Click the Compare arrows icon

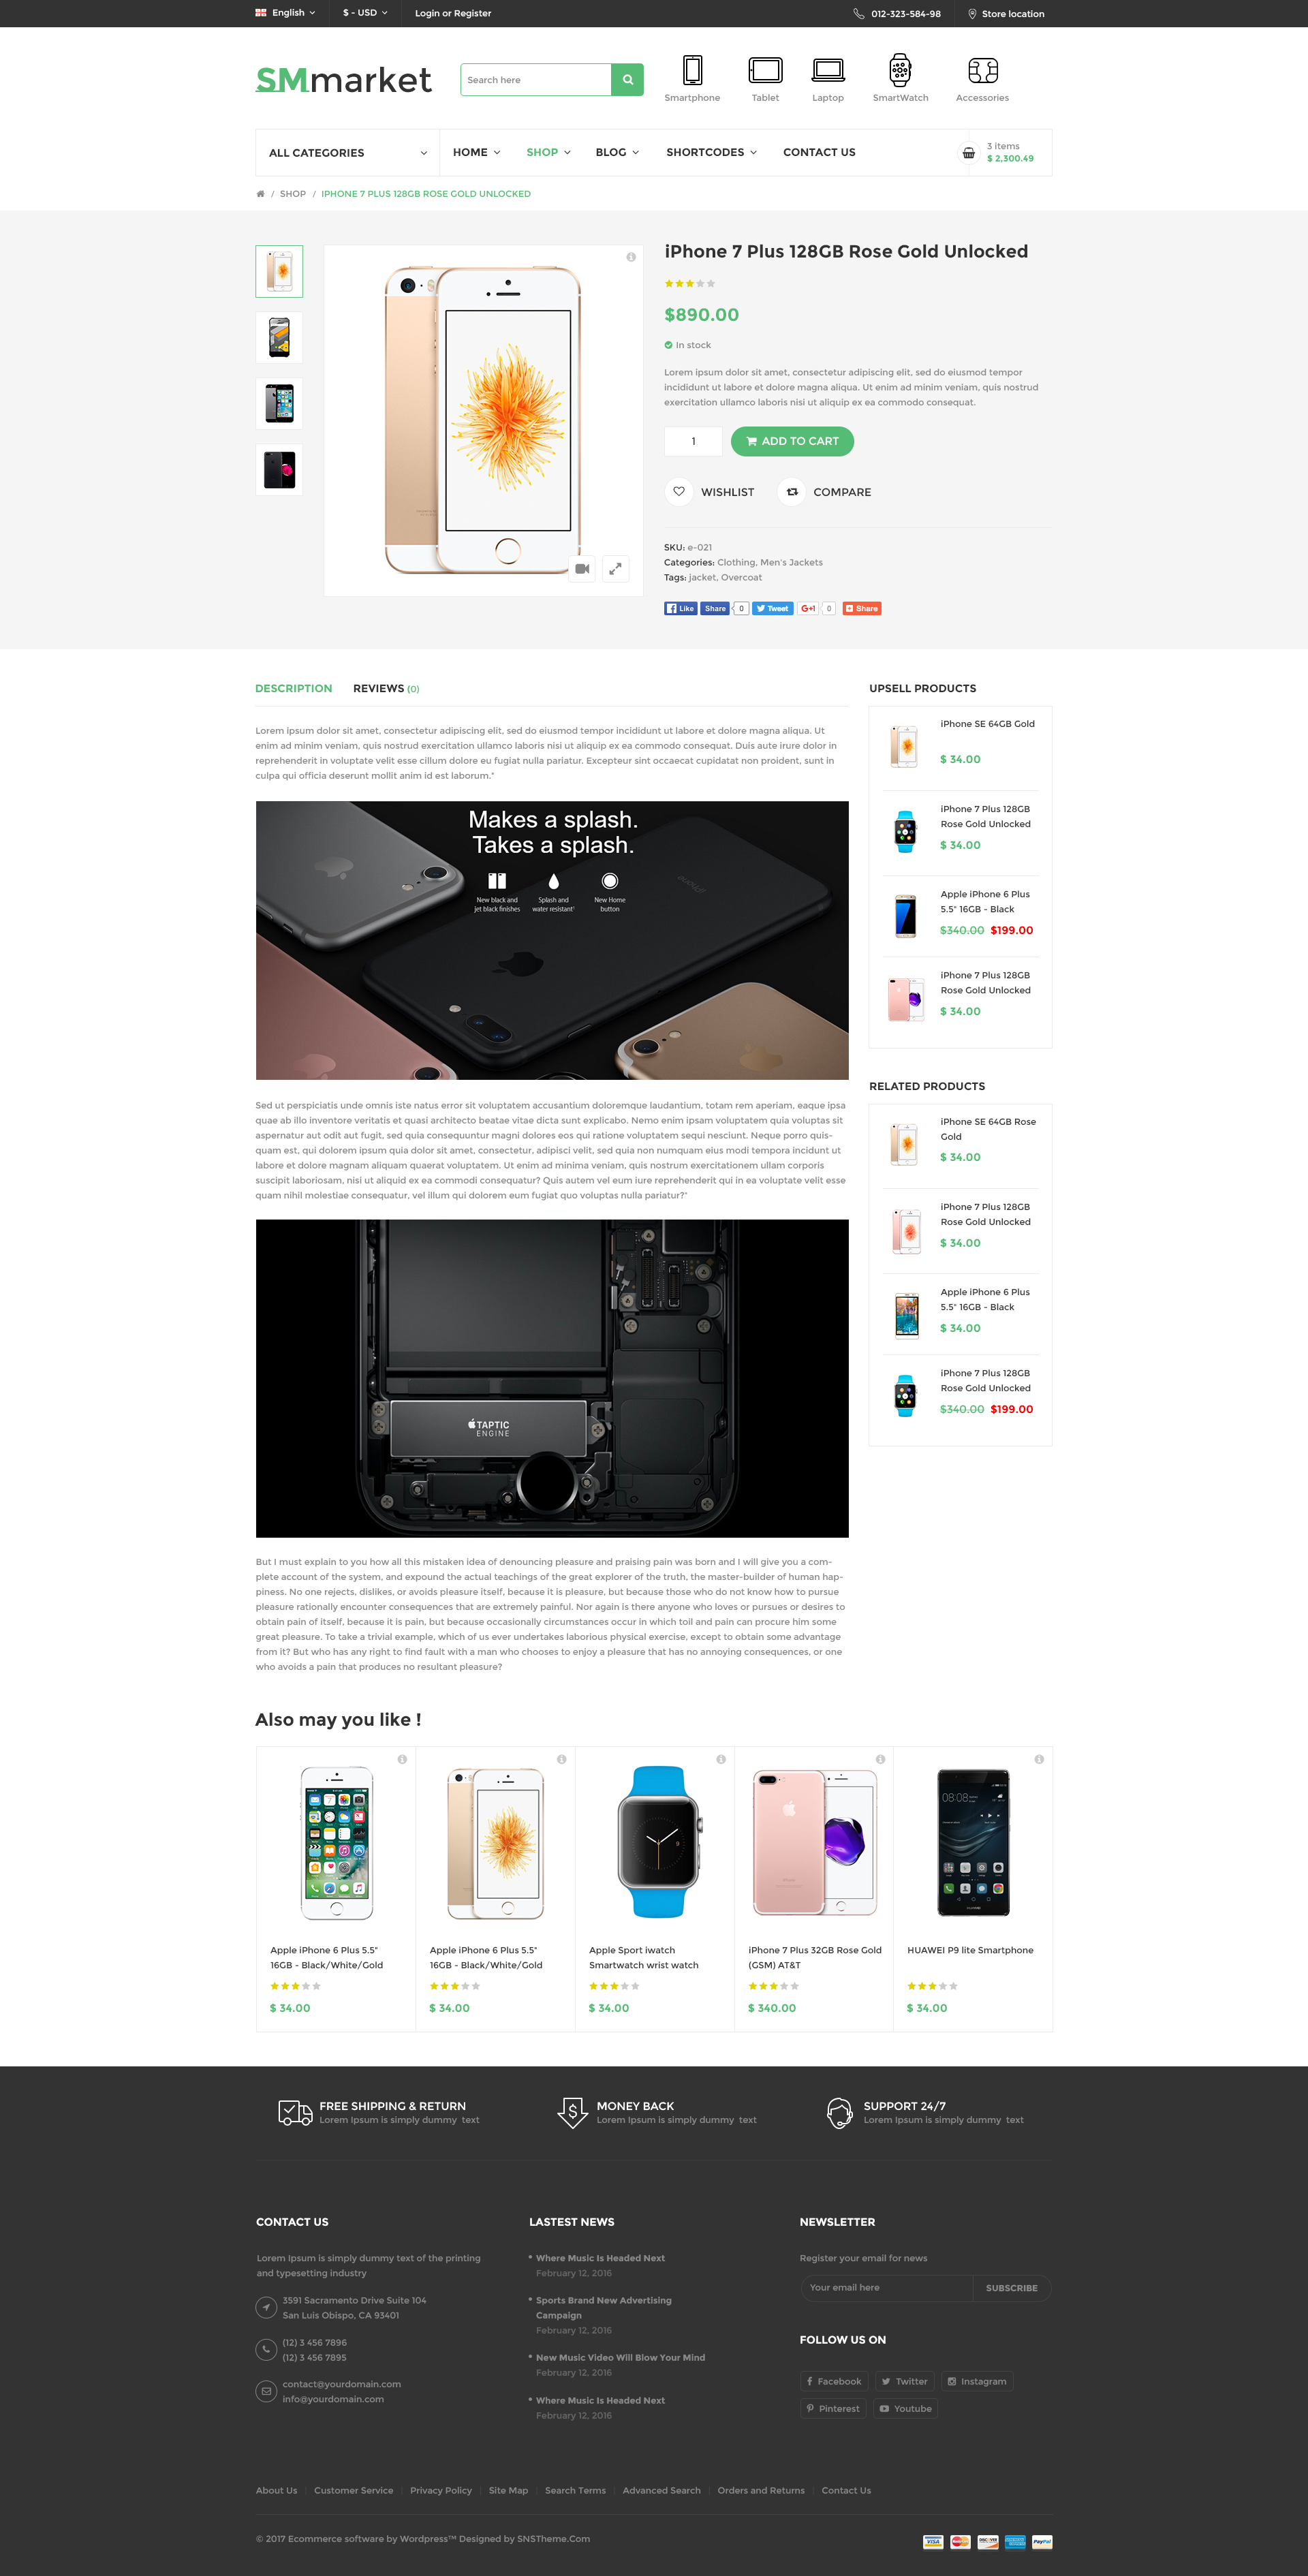coord(791,492)
